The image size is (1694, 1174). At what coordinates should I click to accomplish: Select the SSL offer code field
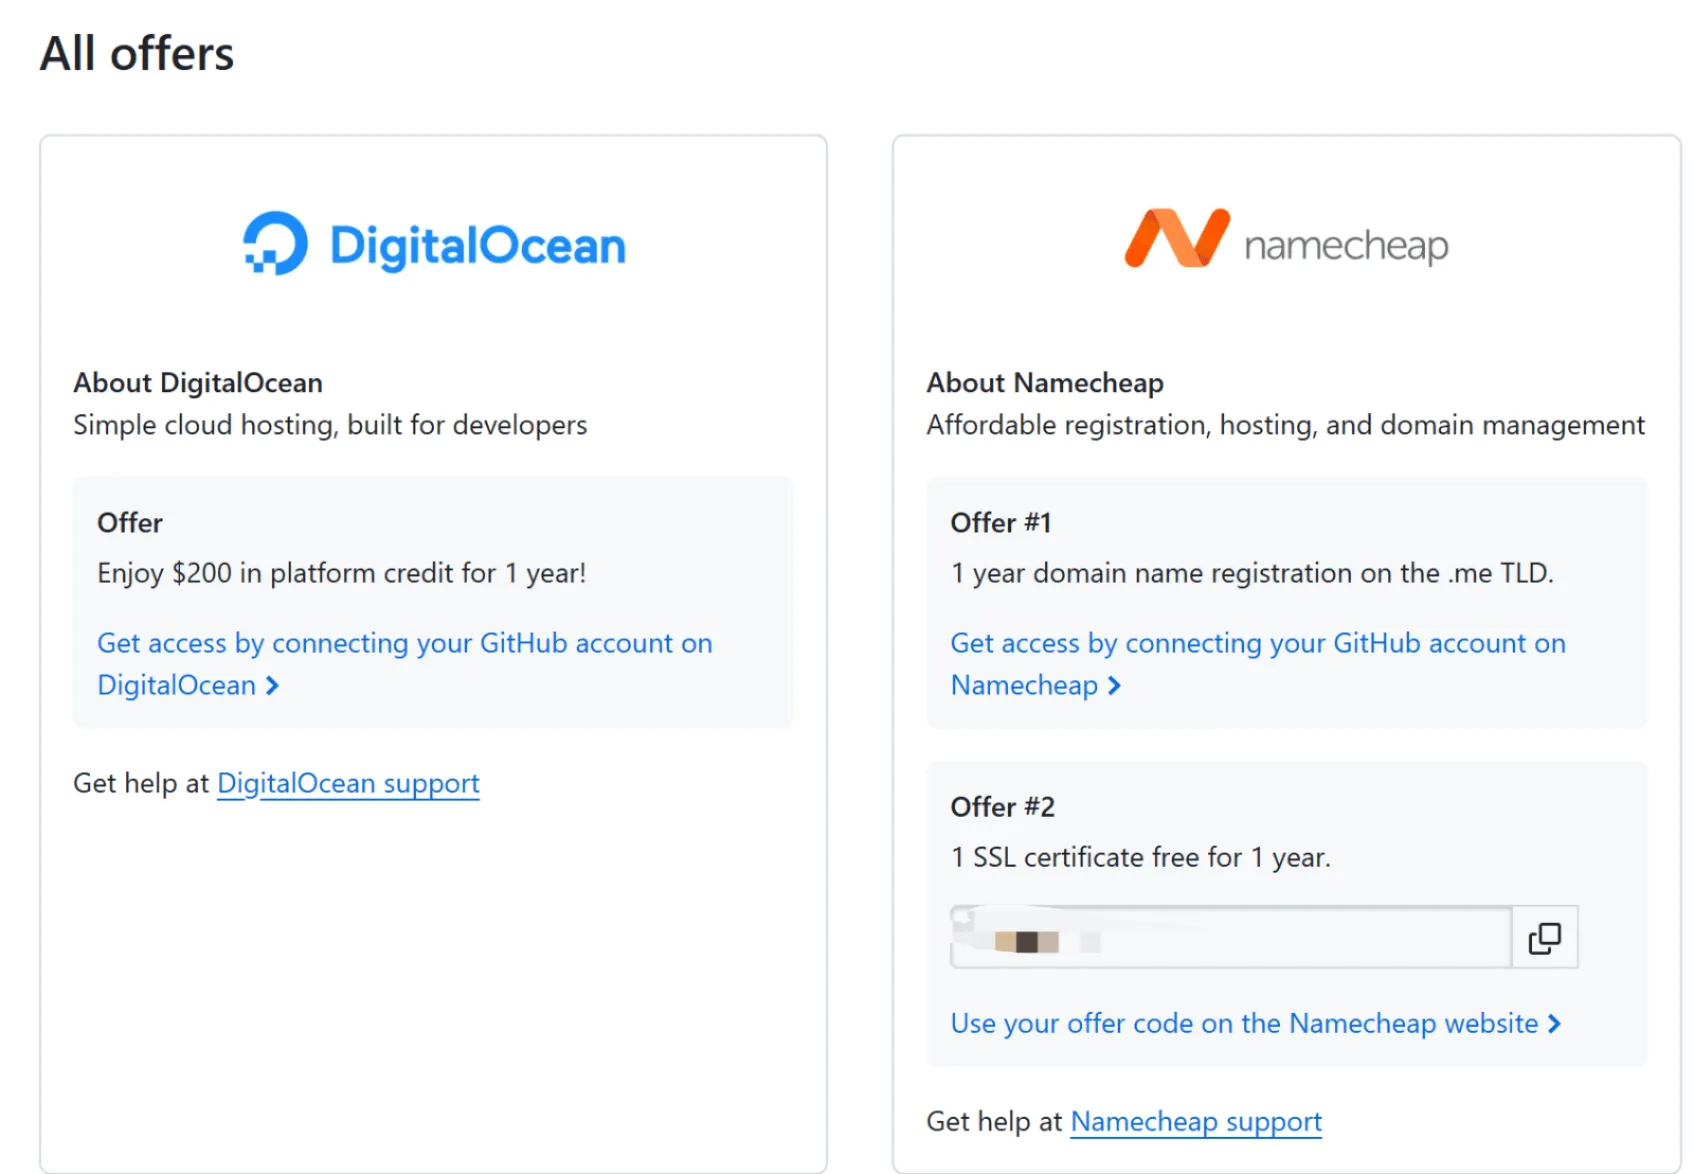[x=1231, y=938]
